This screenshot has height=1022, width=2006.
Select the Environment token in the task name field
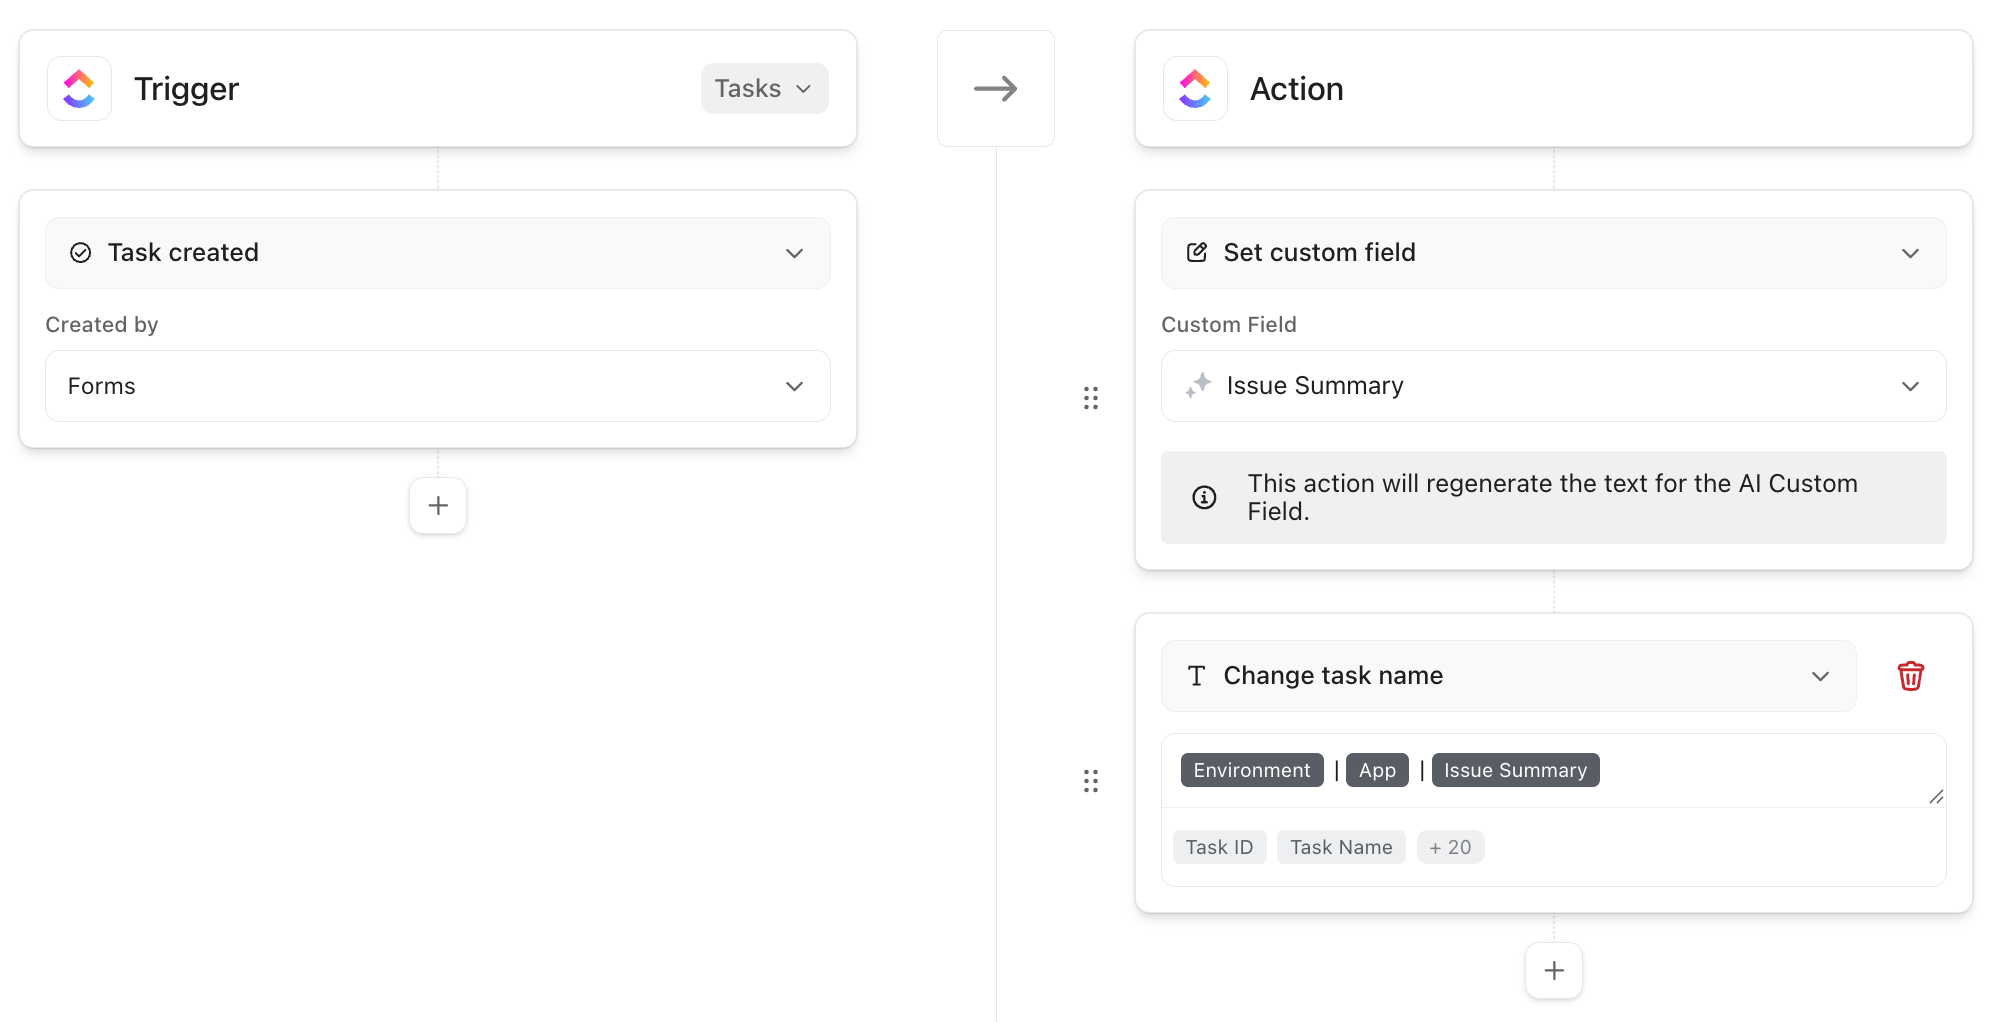tap(1250, 770)
